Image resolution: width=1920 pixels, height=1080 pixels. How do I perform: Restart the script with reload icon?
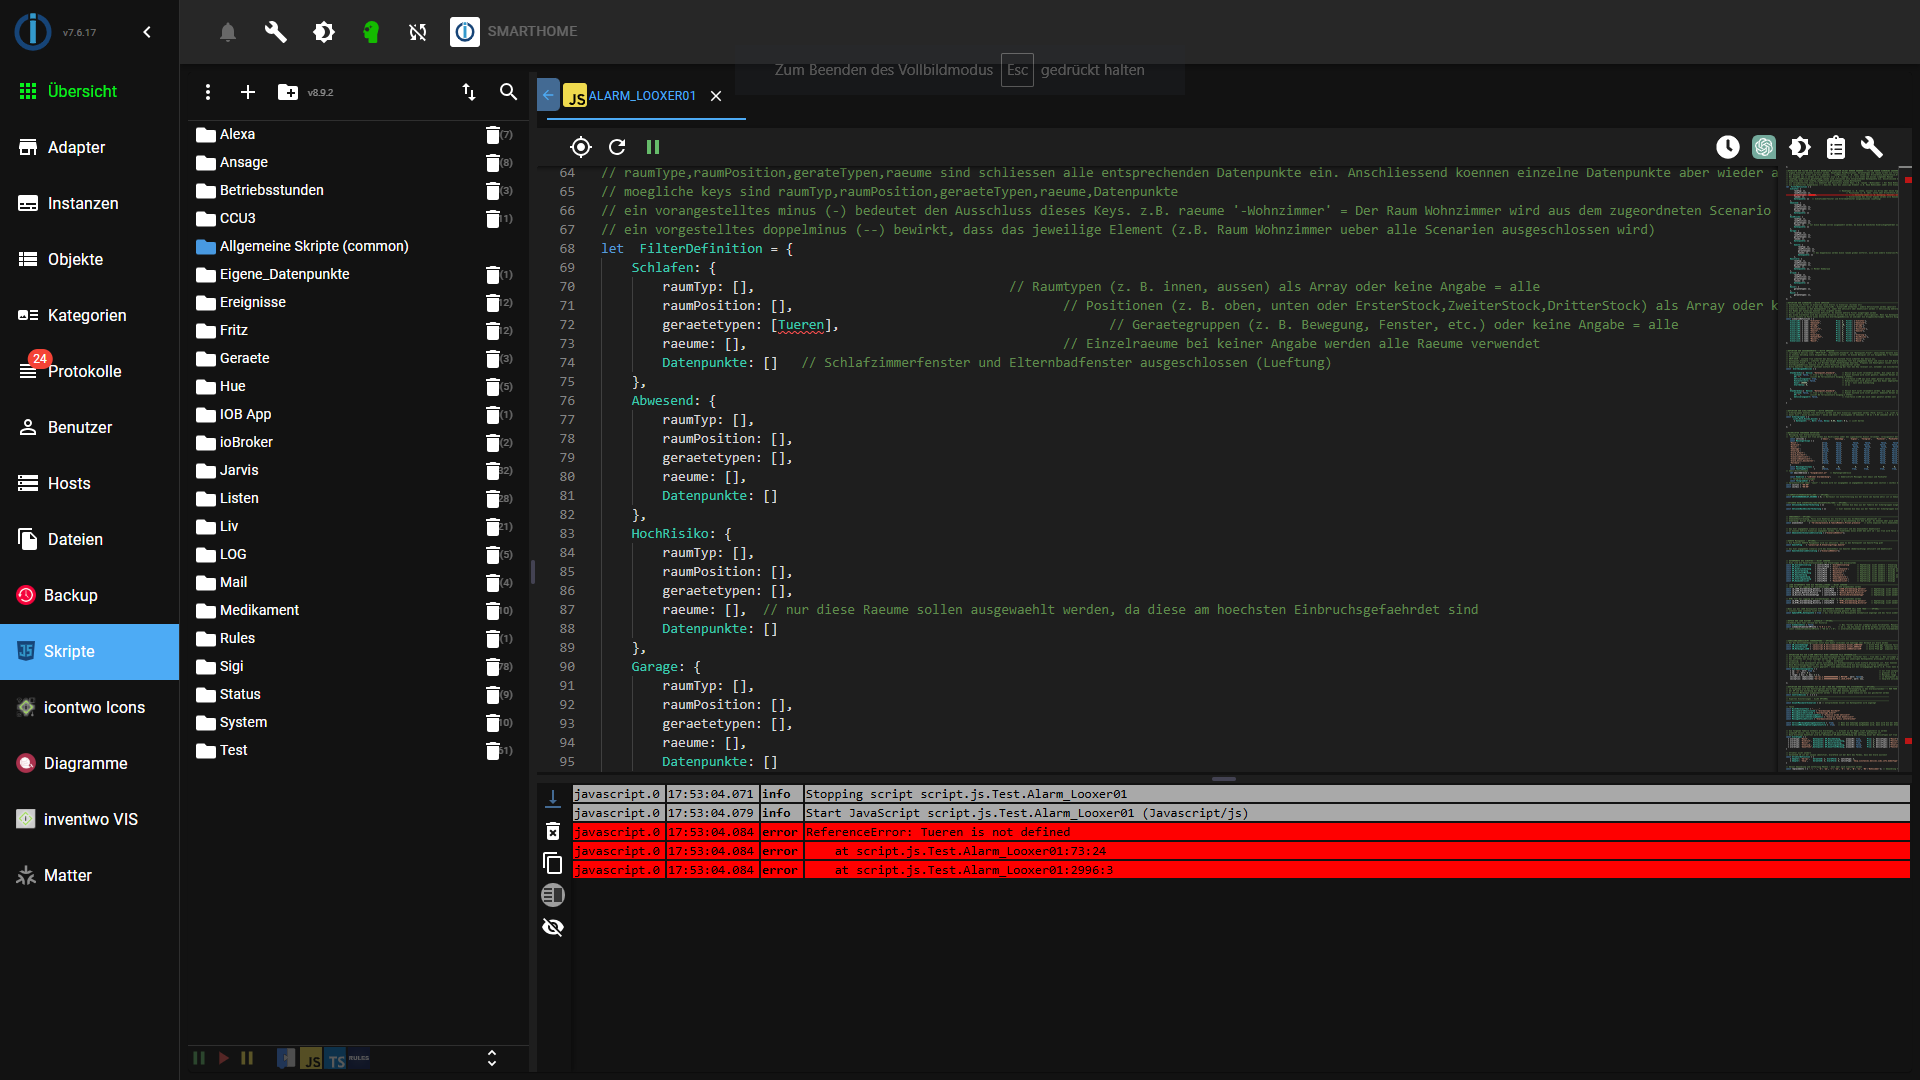(x=617, y=147)
